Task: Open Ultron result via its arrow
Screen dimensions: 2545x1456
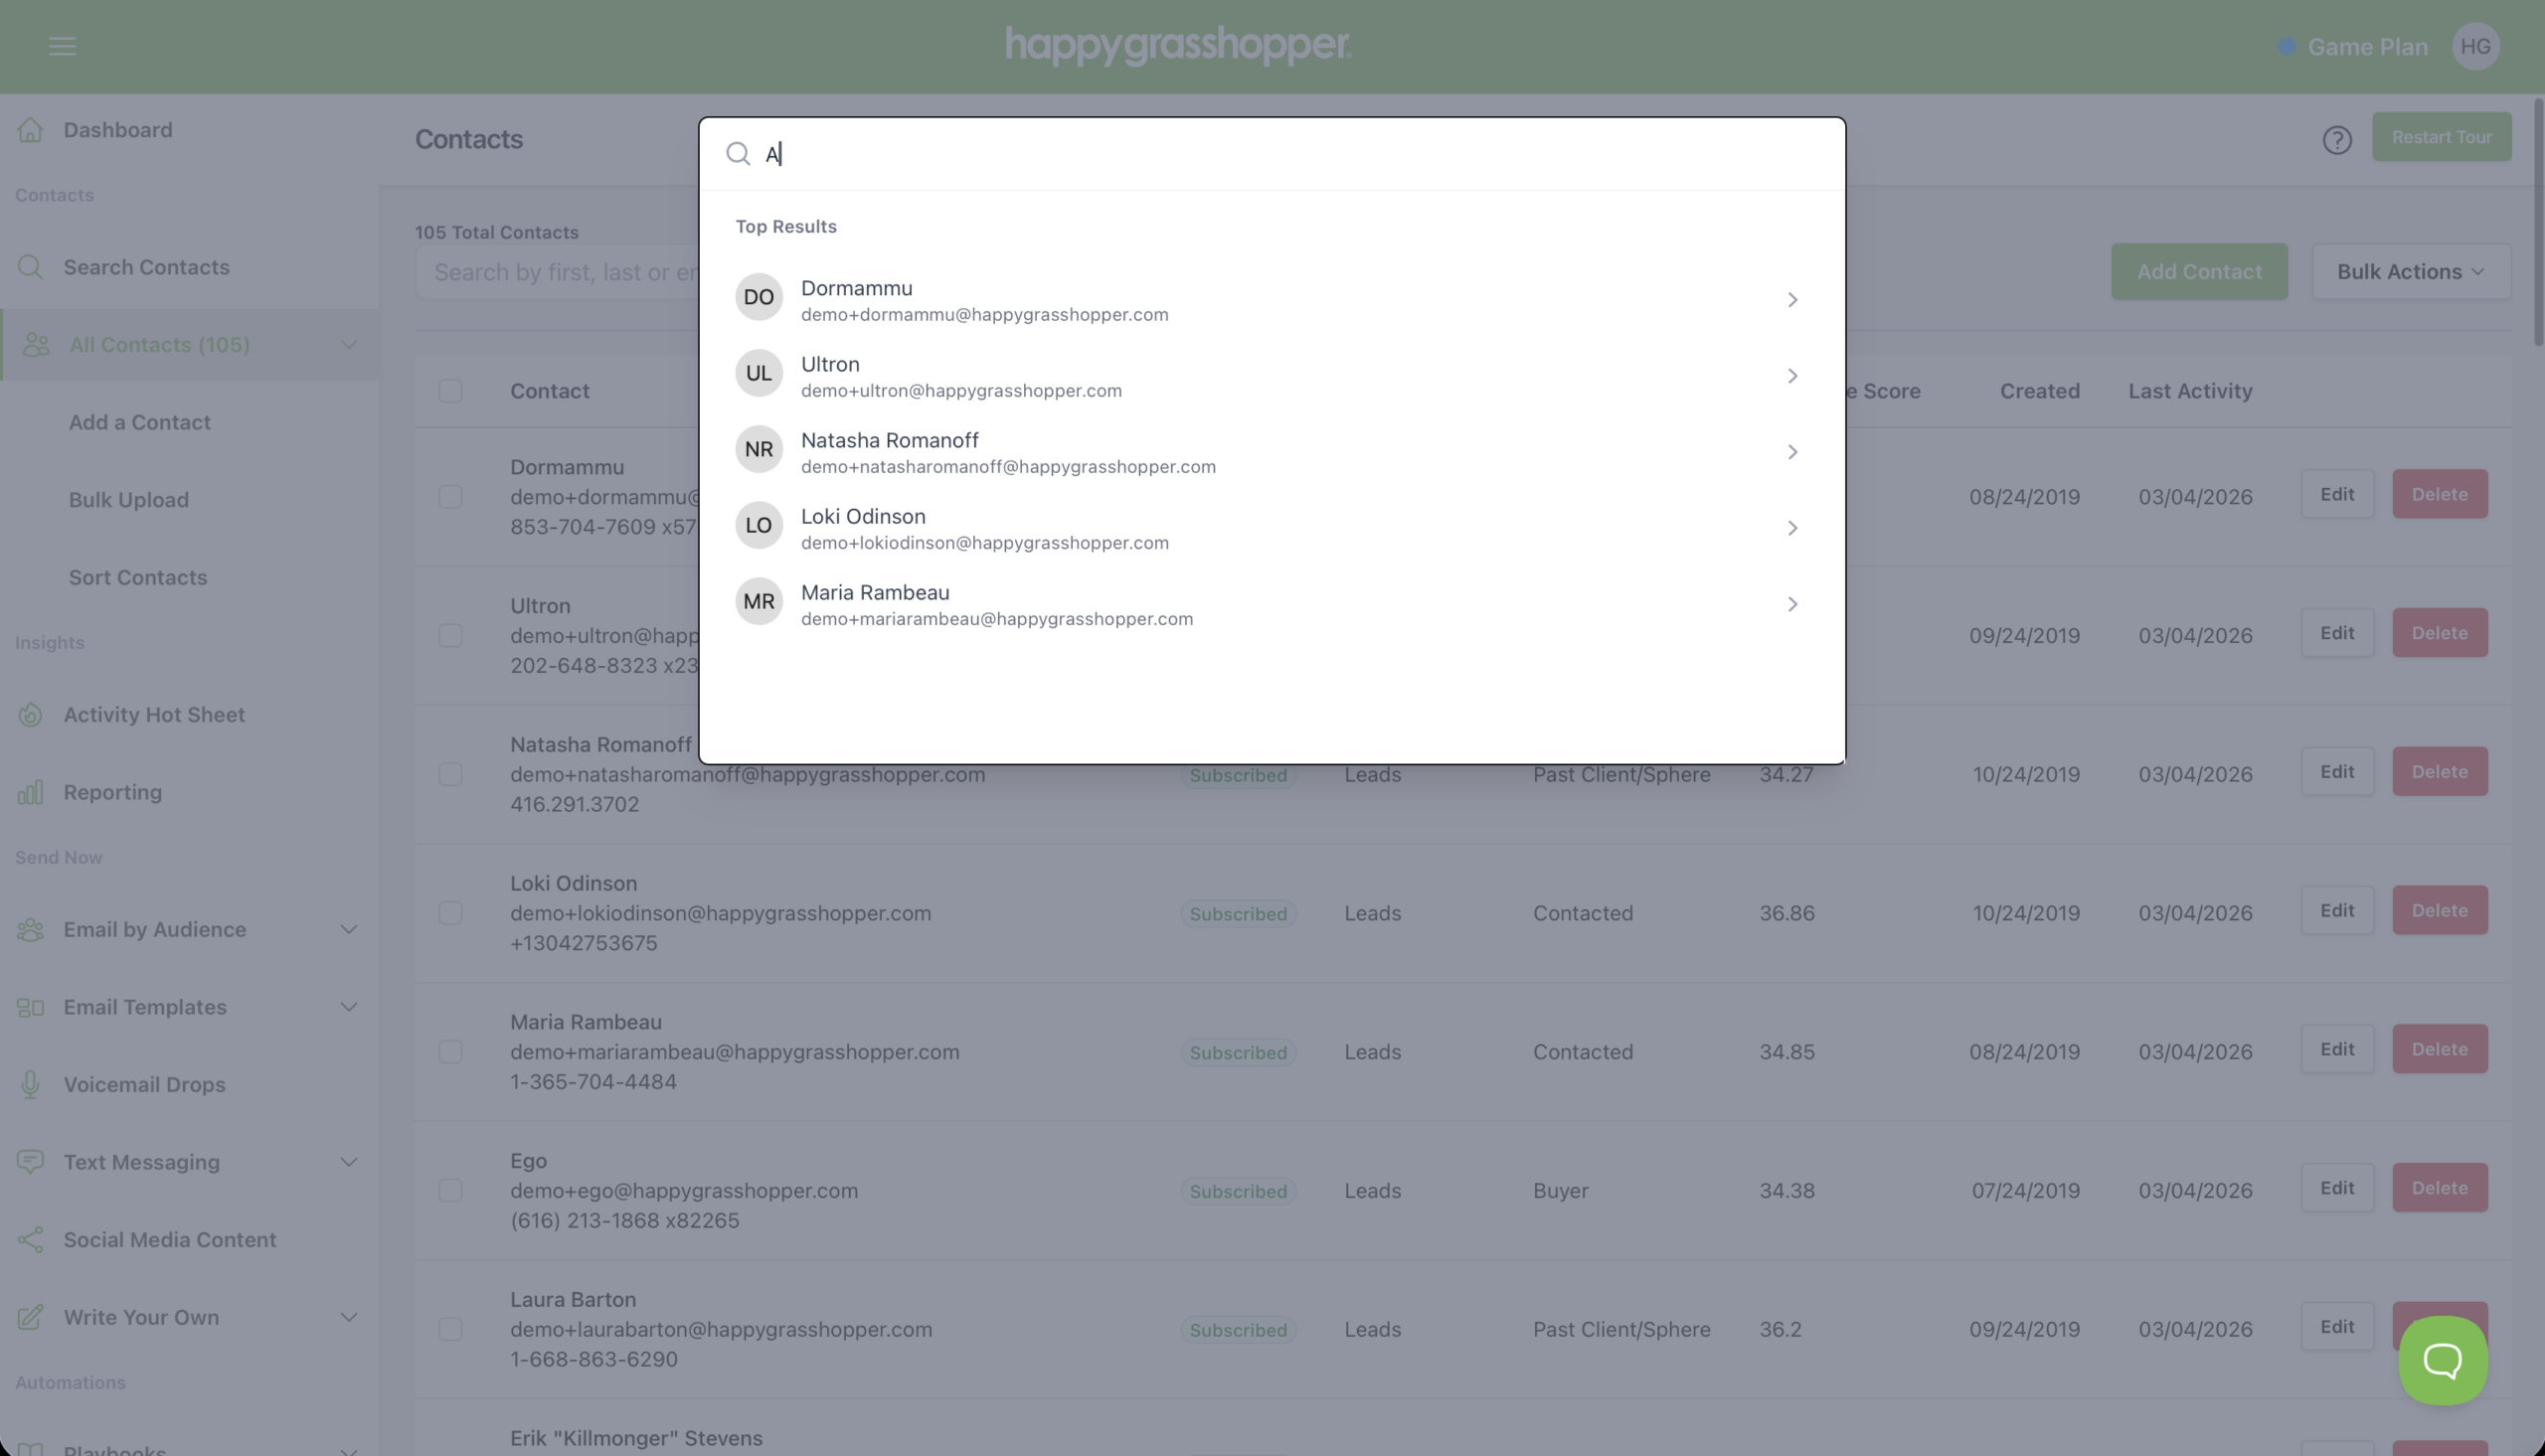Action: (x=1792, y=376)
